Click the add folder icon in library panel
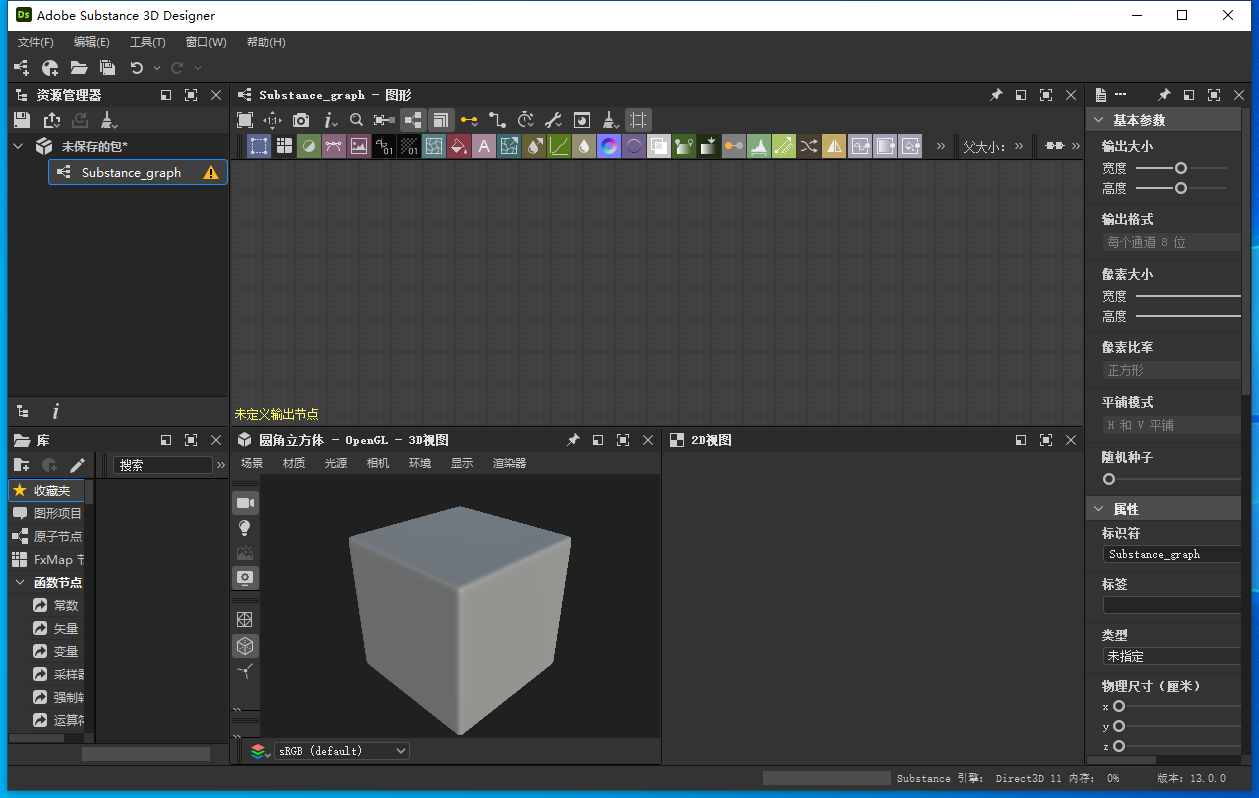 click(x=21, y=465)
